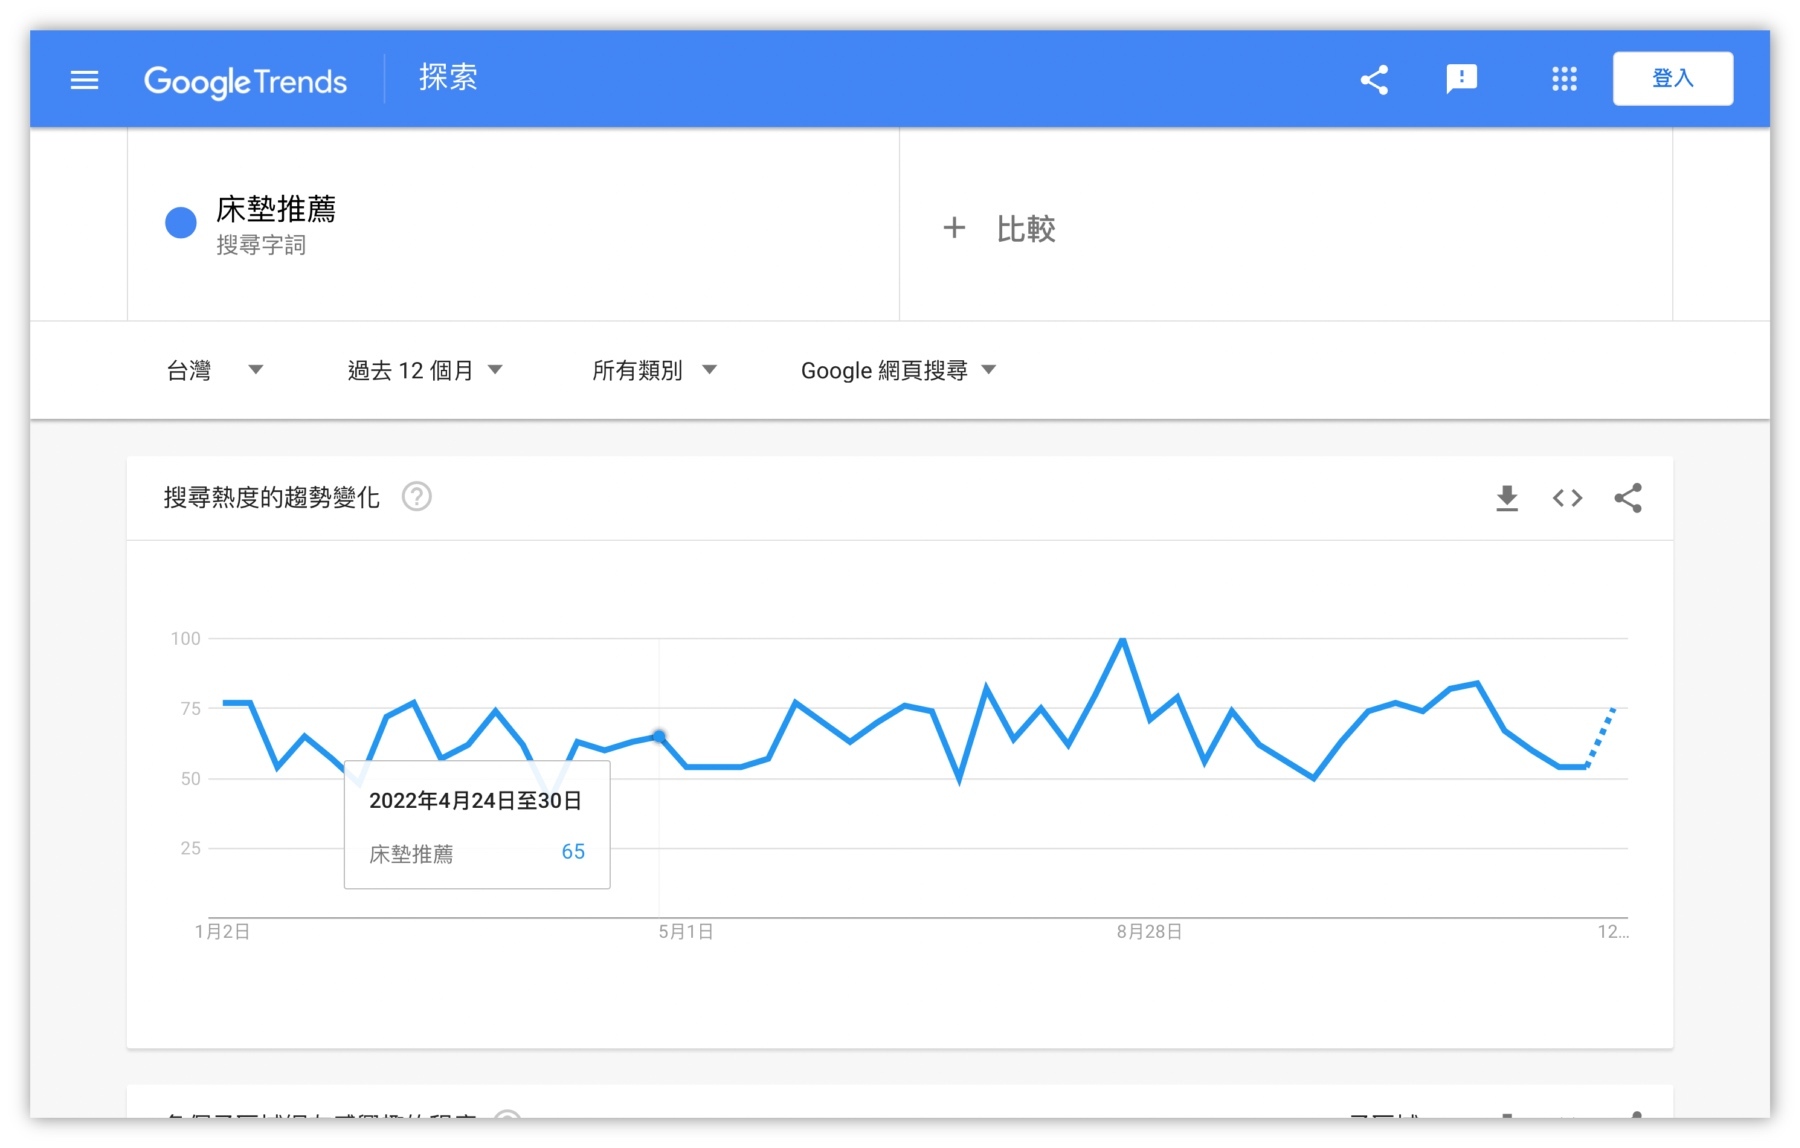This screenshot has width=1800, height=1148.
Task: Edit the 床墊推薦 search term field
Action: pyautogui.click(x=276, y=209)
